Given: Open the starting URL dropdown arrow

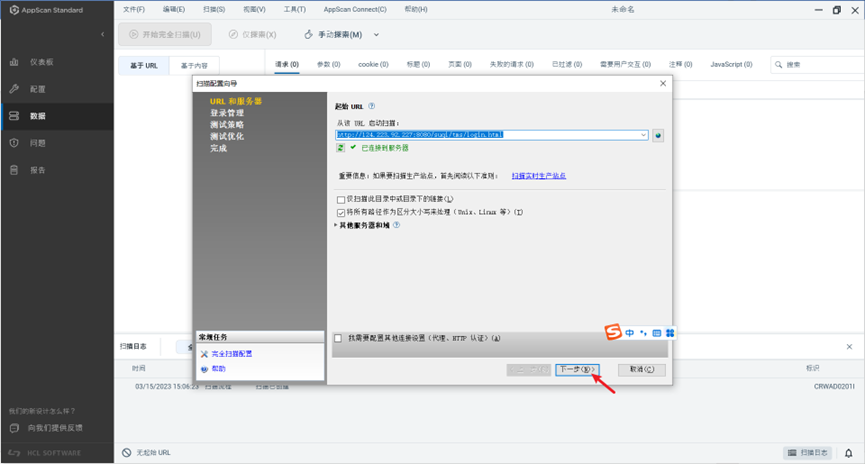Looking at the screenshot, I should [x=643, y=135].
